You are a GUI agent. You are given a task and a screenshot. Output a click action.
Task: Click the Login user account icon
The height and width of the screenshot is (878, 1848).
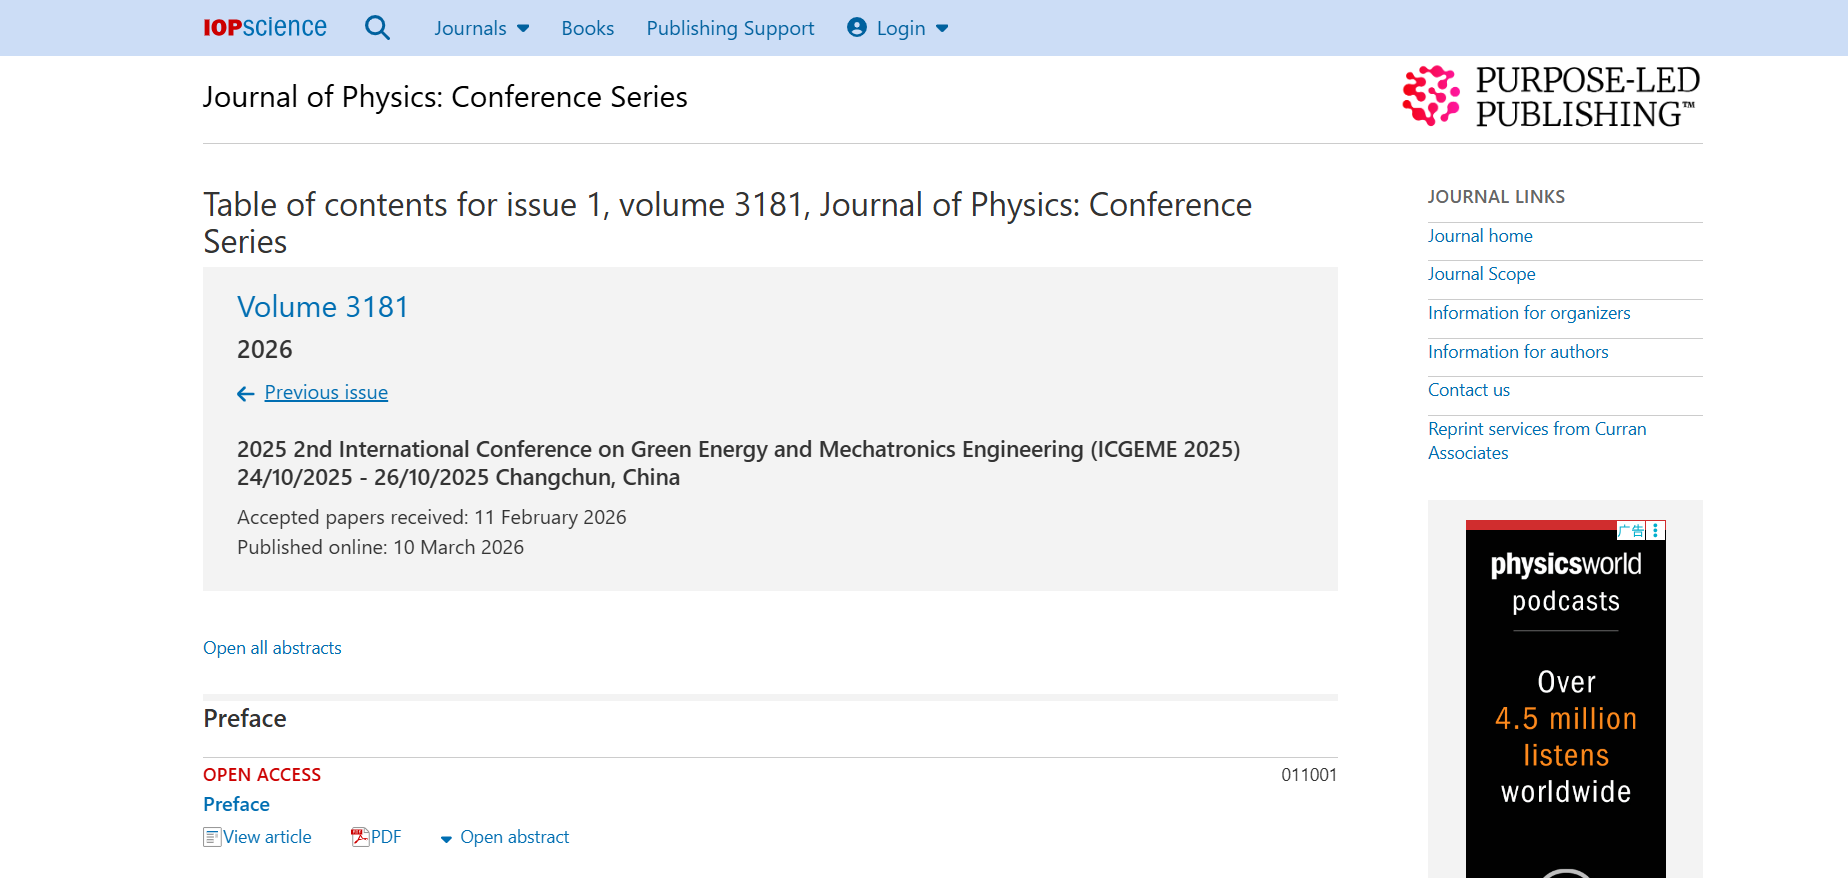[x=856, y=28]
